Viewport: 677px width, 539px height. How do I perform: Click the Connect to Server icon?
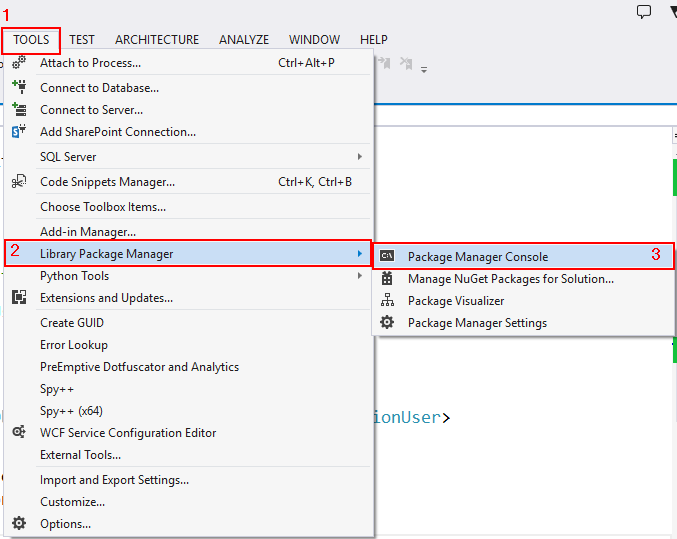tap(19, 110)
